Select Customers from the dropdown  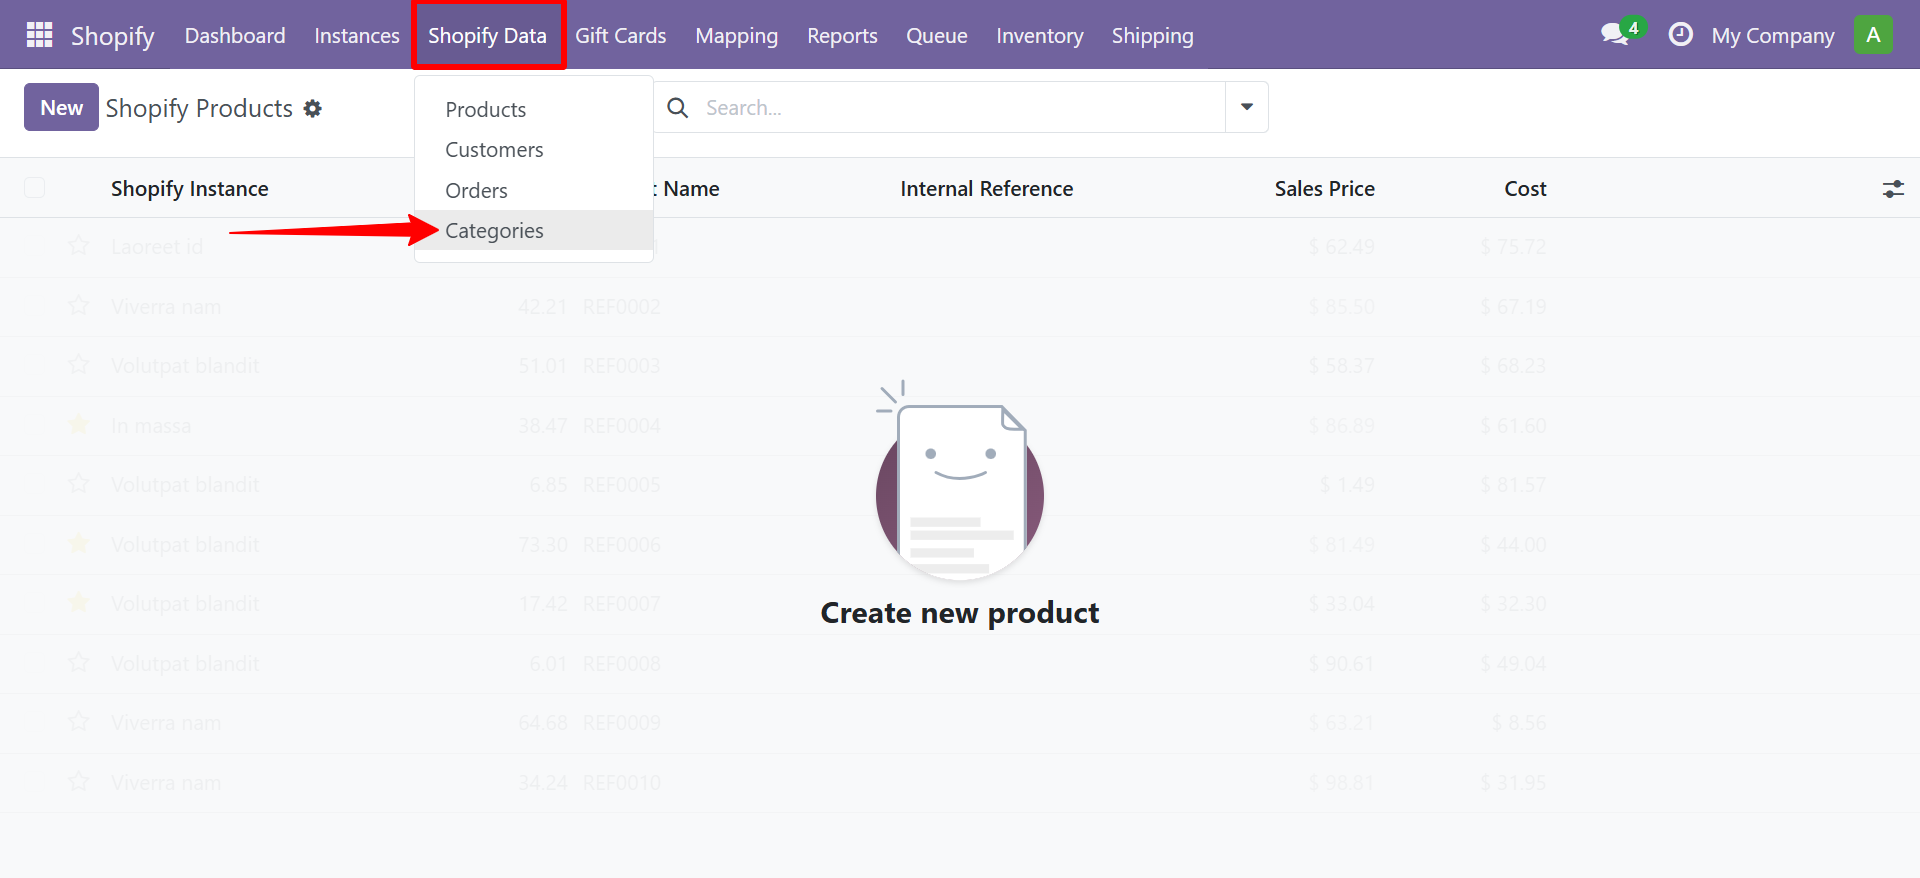click(x=534, y=149)
